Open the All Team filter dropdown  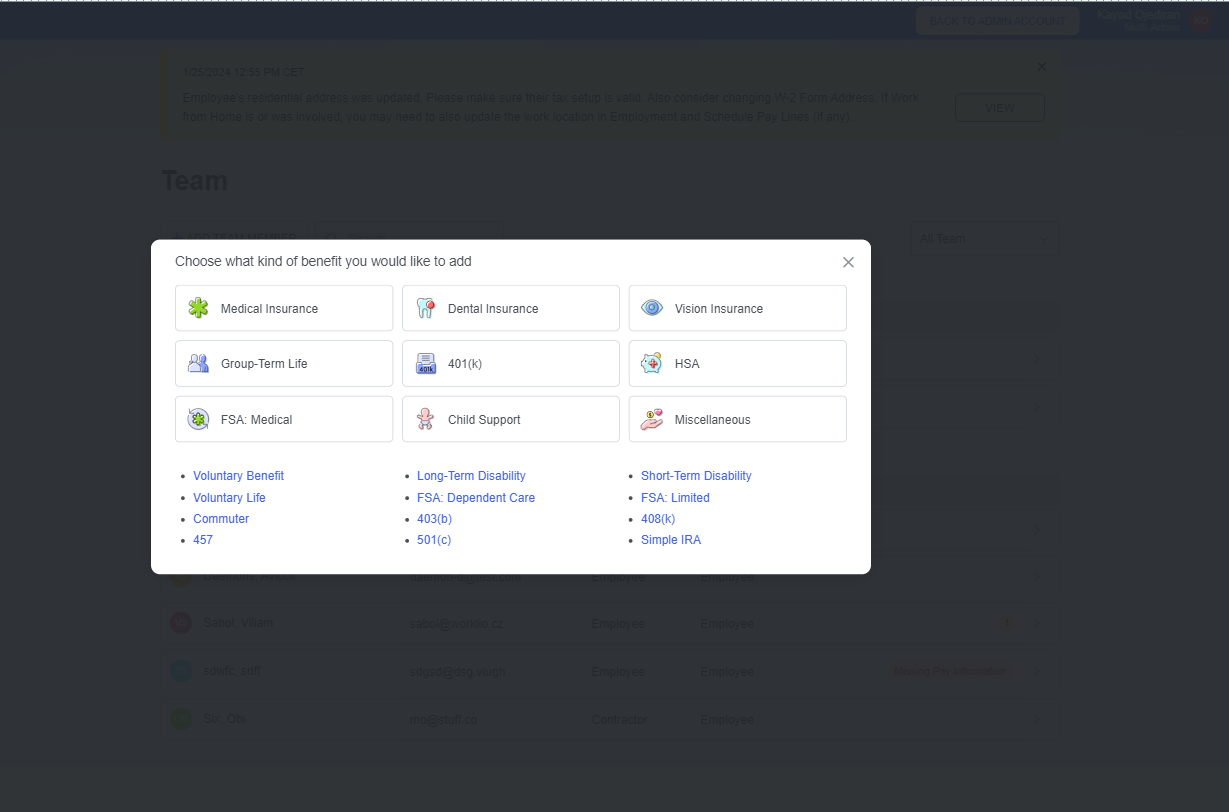click(x=983, y=239)
